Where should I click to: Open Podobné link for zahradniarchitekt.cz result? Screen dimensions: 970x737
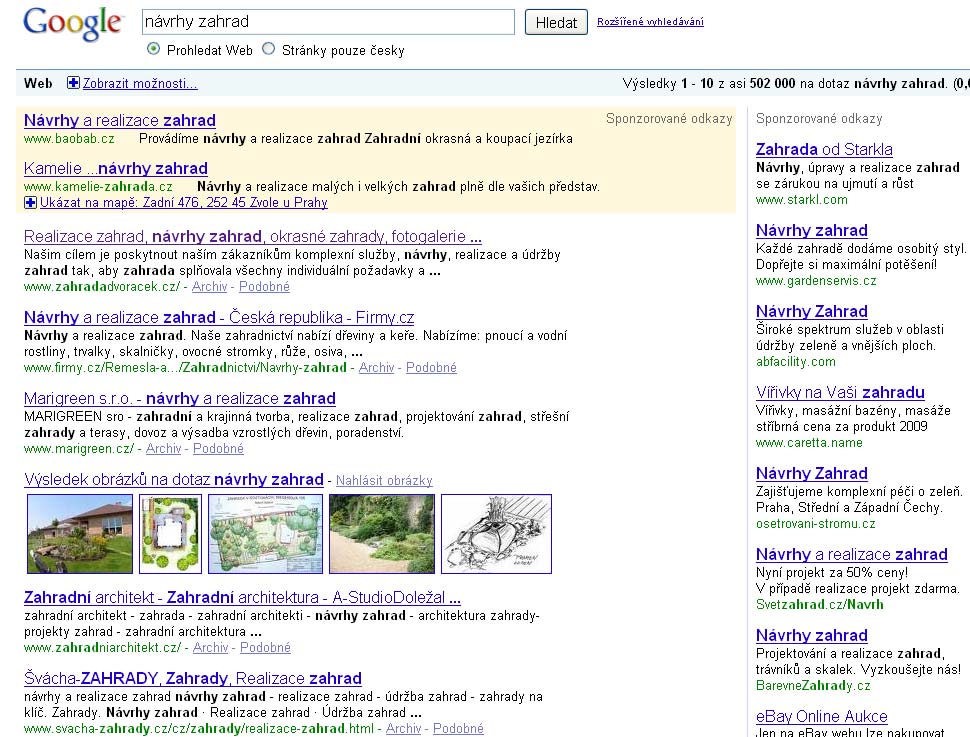265,647
